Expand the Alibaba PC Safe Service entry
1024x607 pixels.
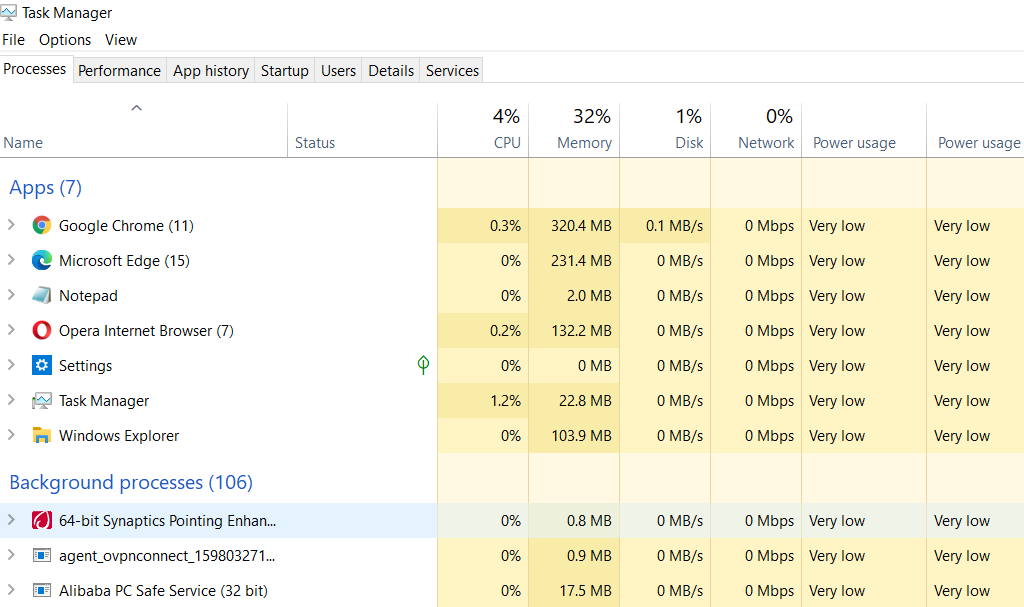click(11, 590)
